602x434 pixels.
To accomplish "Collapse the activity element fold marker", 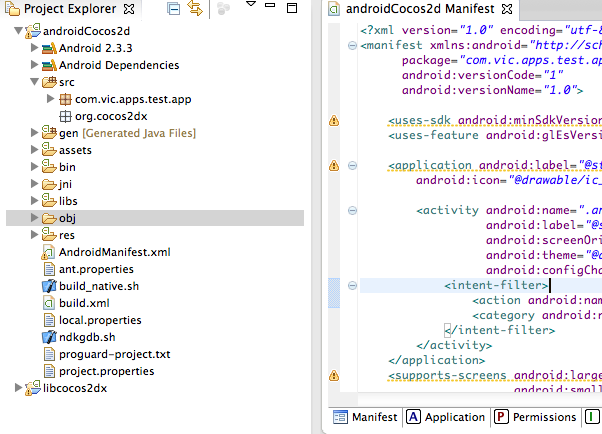I will (x=352, y=210).
